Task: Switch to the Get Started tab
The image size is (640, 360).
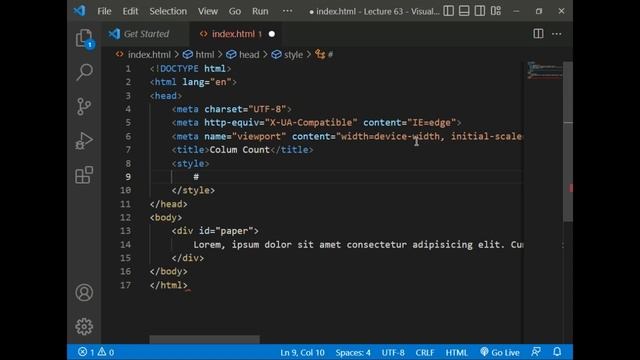Action: point(146,34)
